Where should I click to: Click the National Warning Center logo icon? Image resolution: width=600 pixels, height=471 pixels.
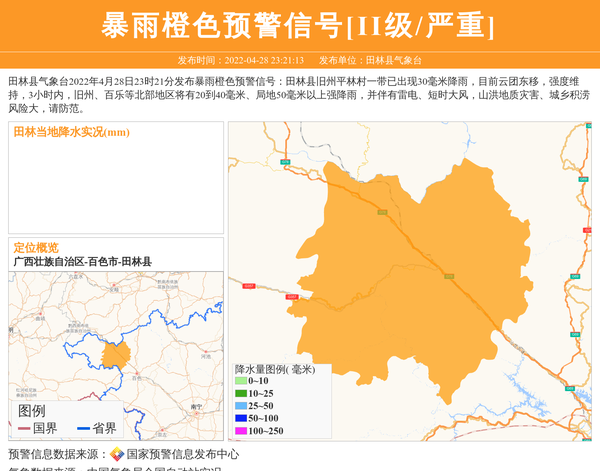117,454
